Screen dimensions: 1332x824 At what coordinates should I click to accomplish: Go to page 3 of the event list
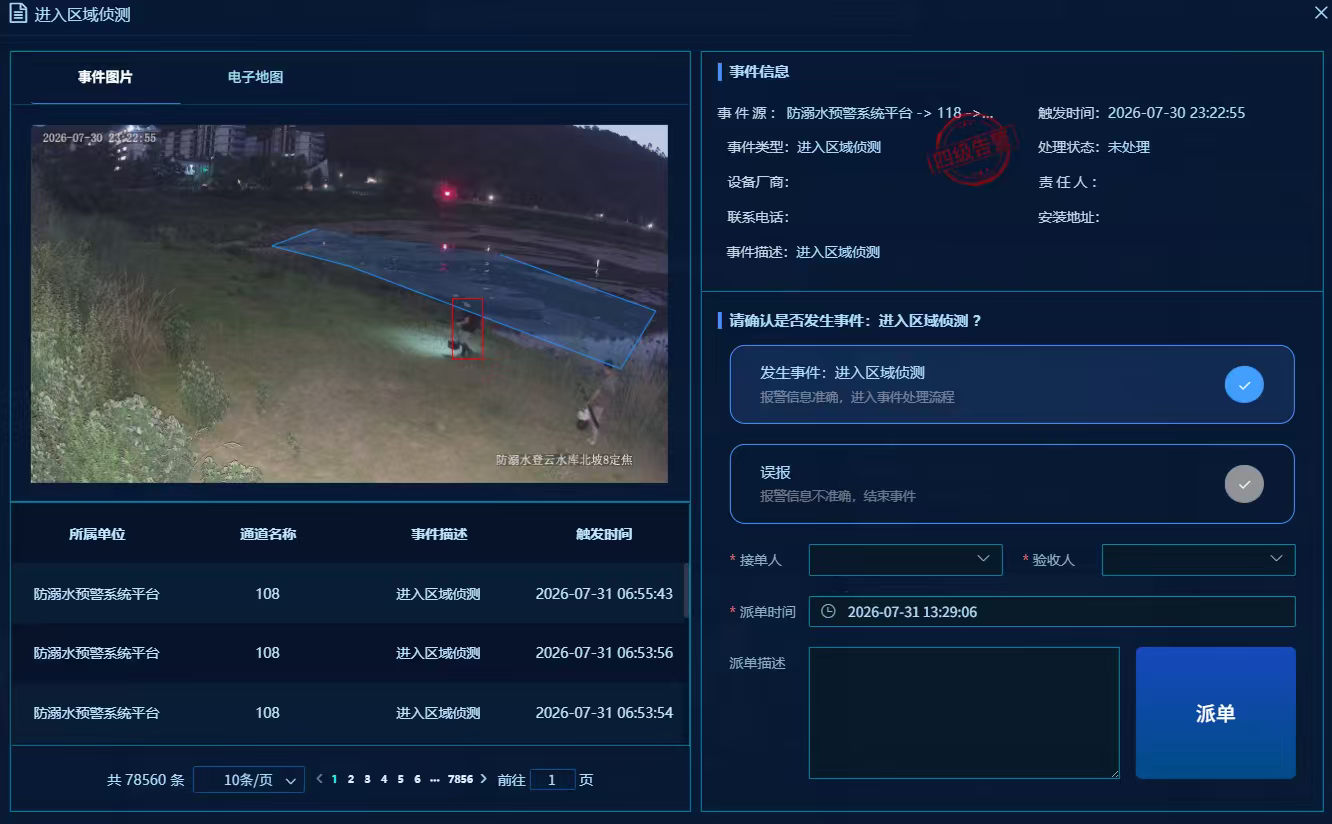[368, 779]
